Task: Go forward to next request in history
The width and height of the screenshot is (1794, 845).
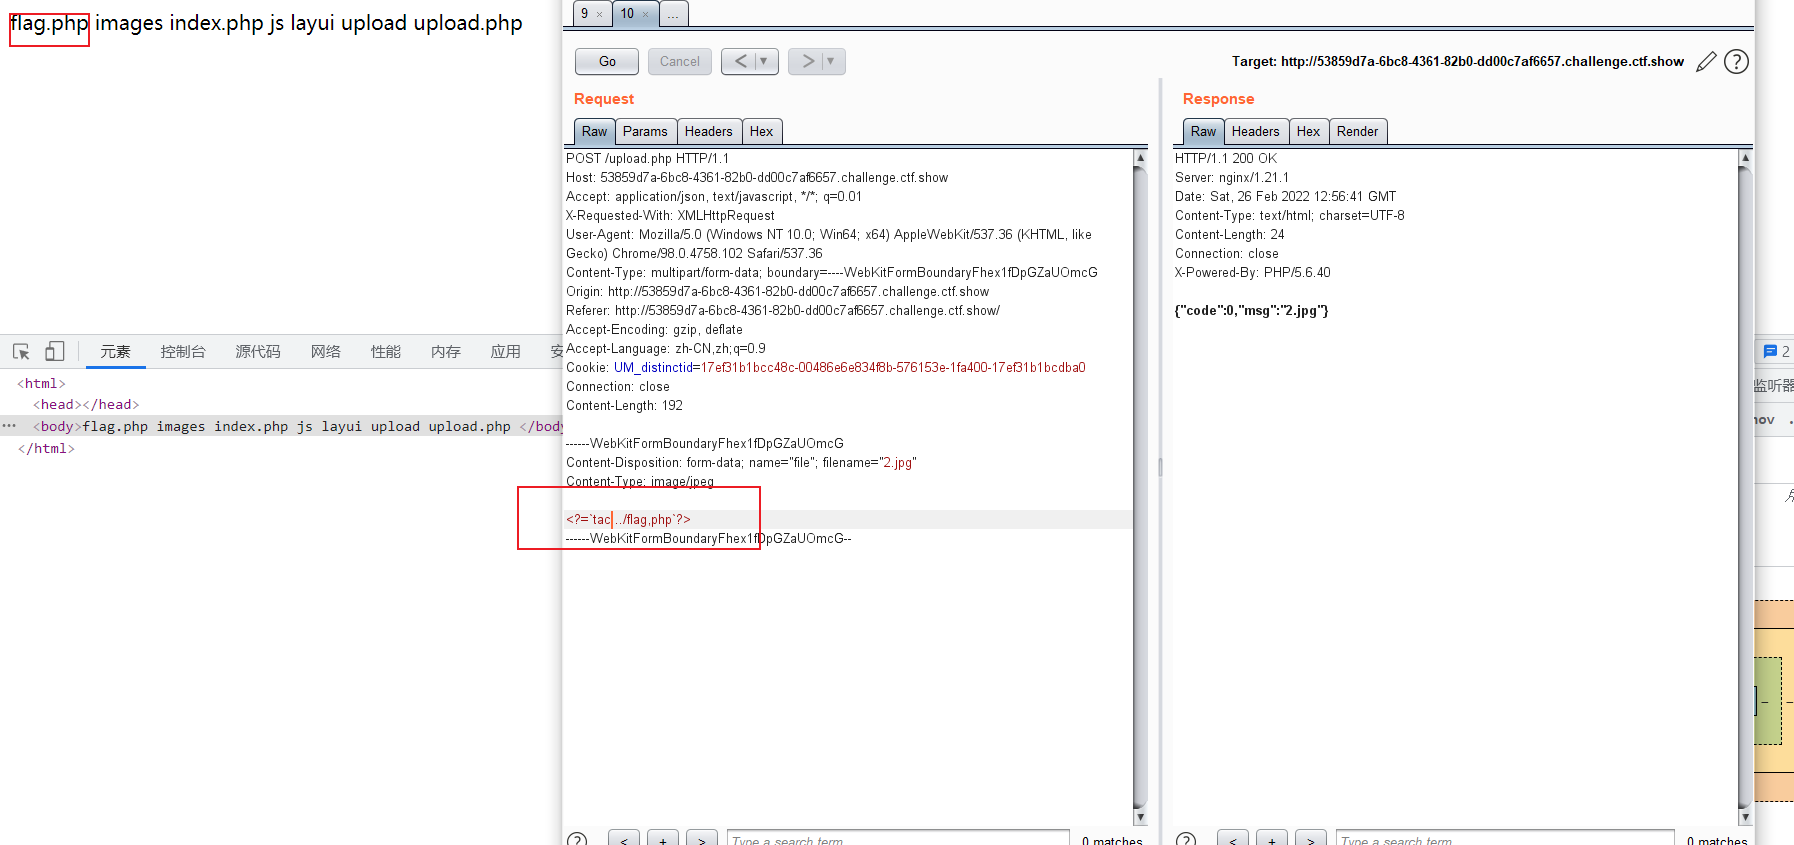Action: [807, 62]
